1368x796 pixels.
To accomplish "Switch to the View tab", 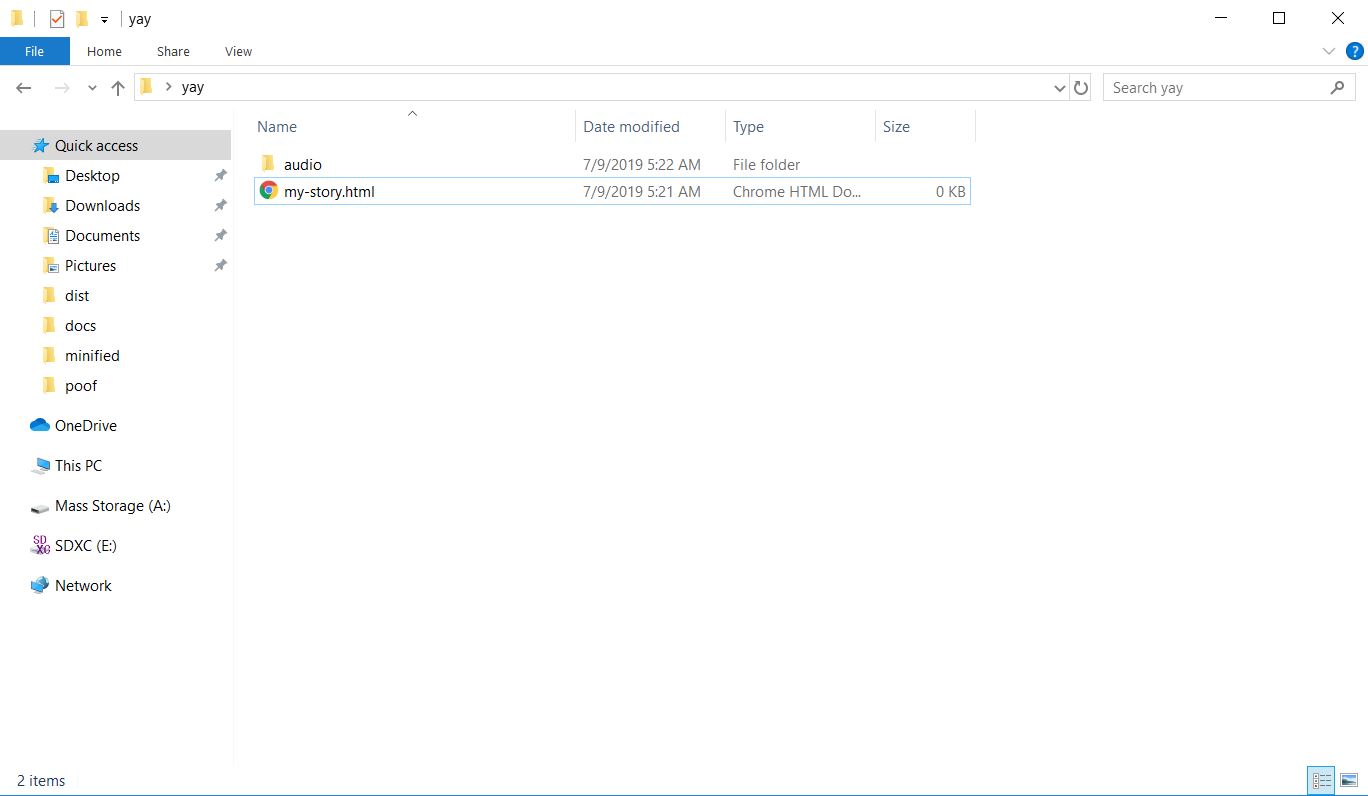I will (x=238, y=51).
